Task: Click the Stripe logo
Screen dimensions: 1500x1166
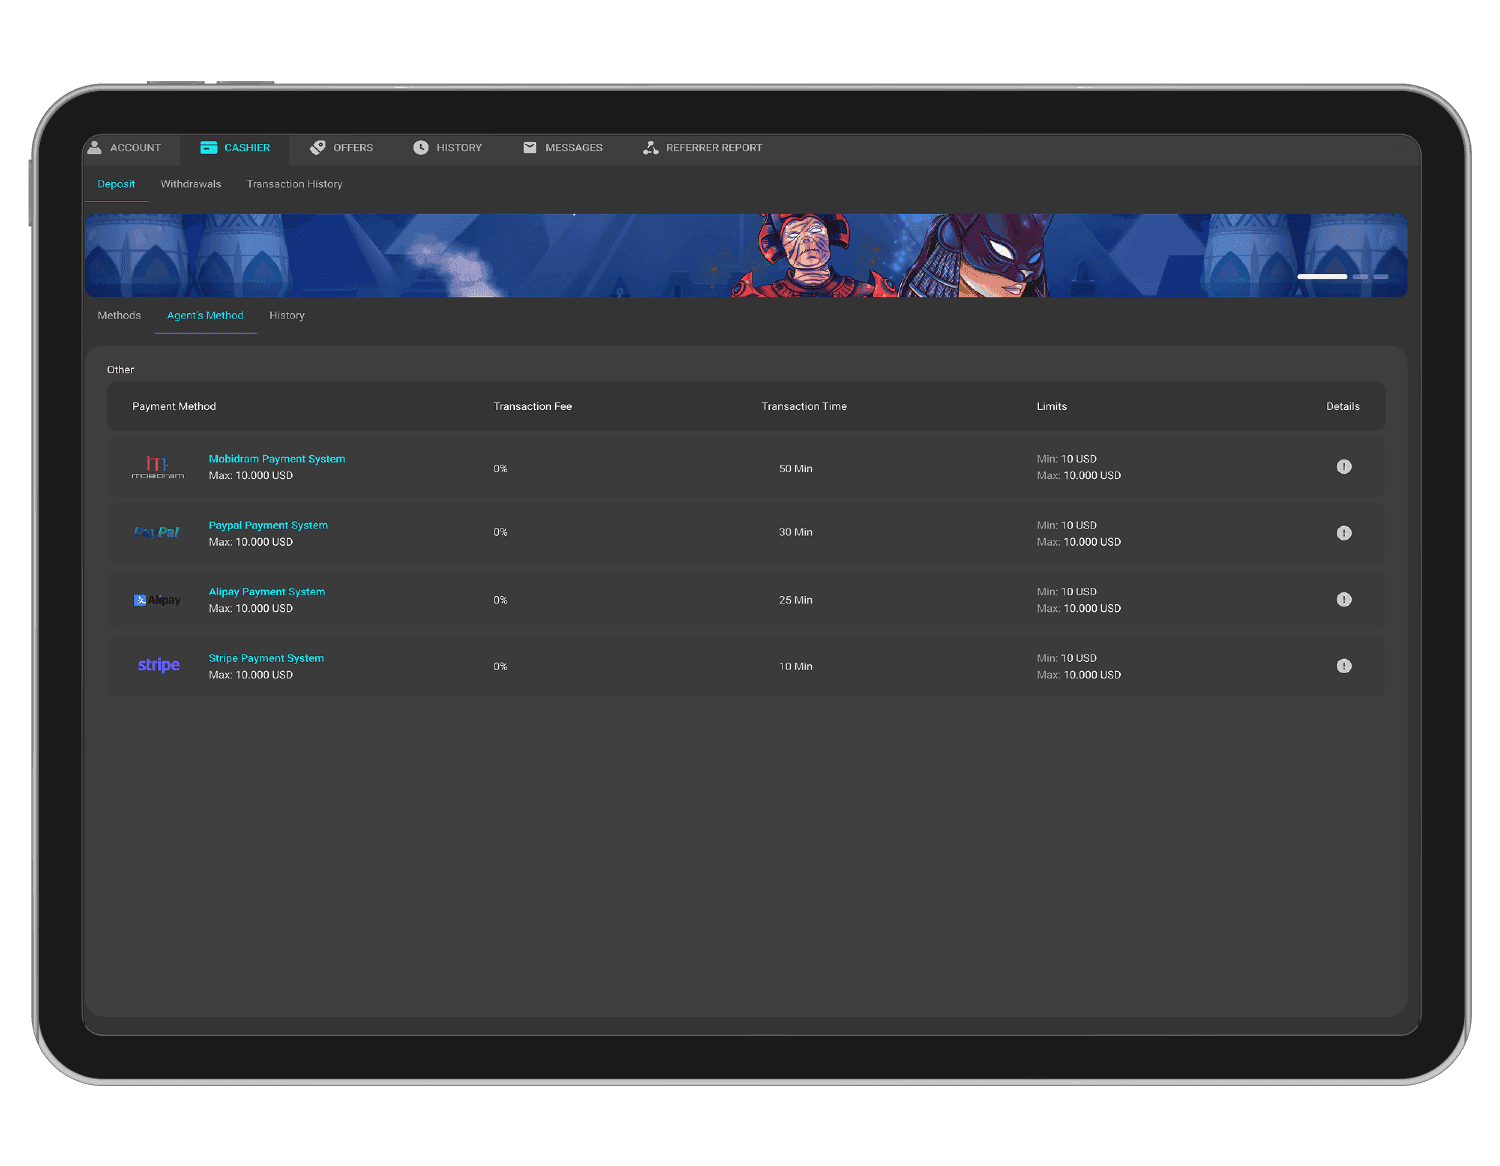Action: [x=159, y=665]
